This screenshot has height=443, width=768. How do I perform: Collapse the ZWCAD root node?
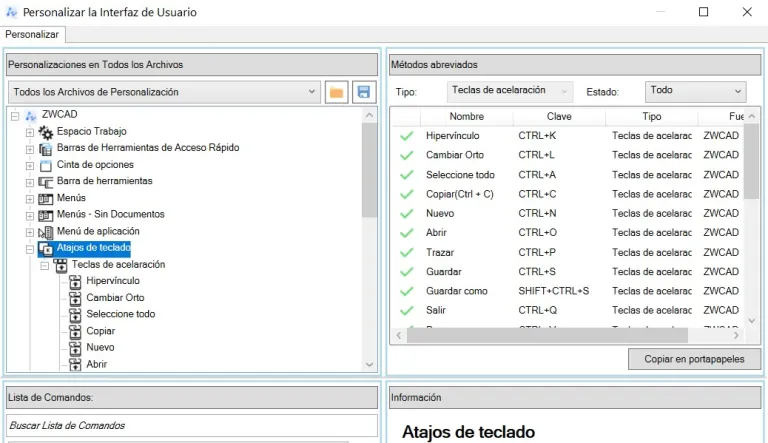(15, 116)
